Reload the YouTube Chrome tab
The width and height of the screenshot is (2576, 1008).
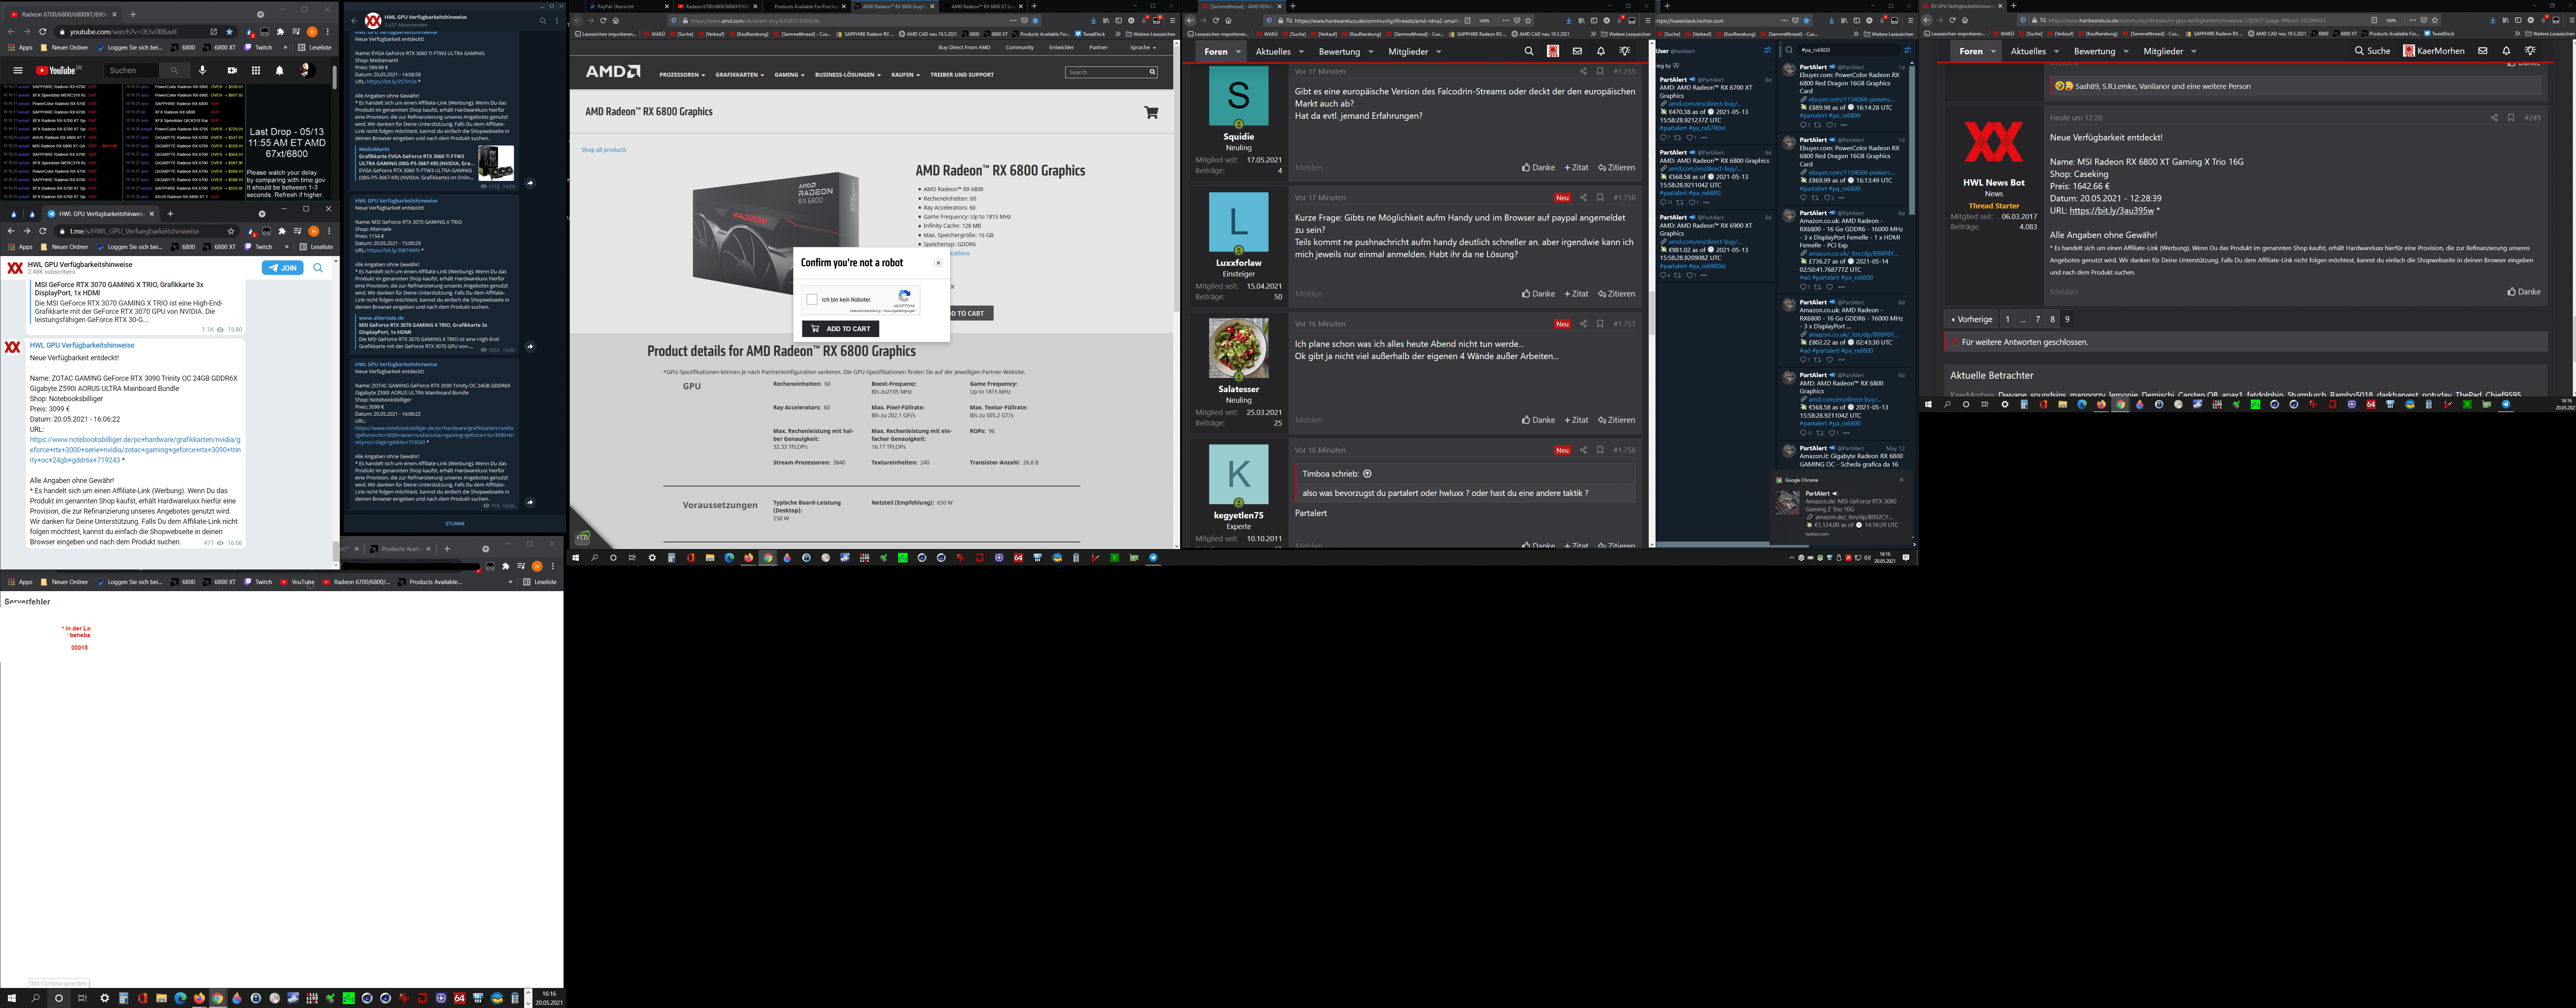pos(43,32)
